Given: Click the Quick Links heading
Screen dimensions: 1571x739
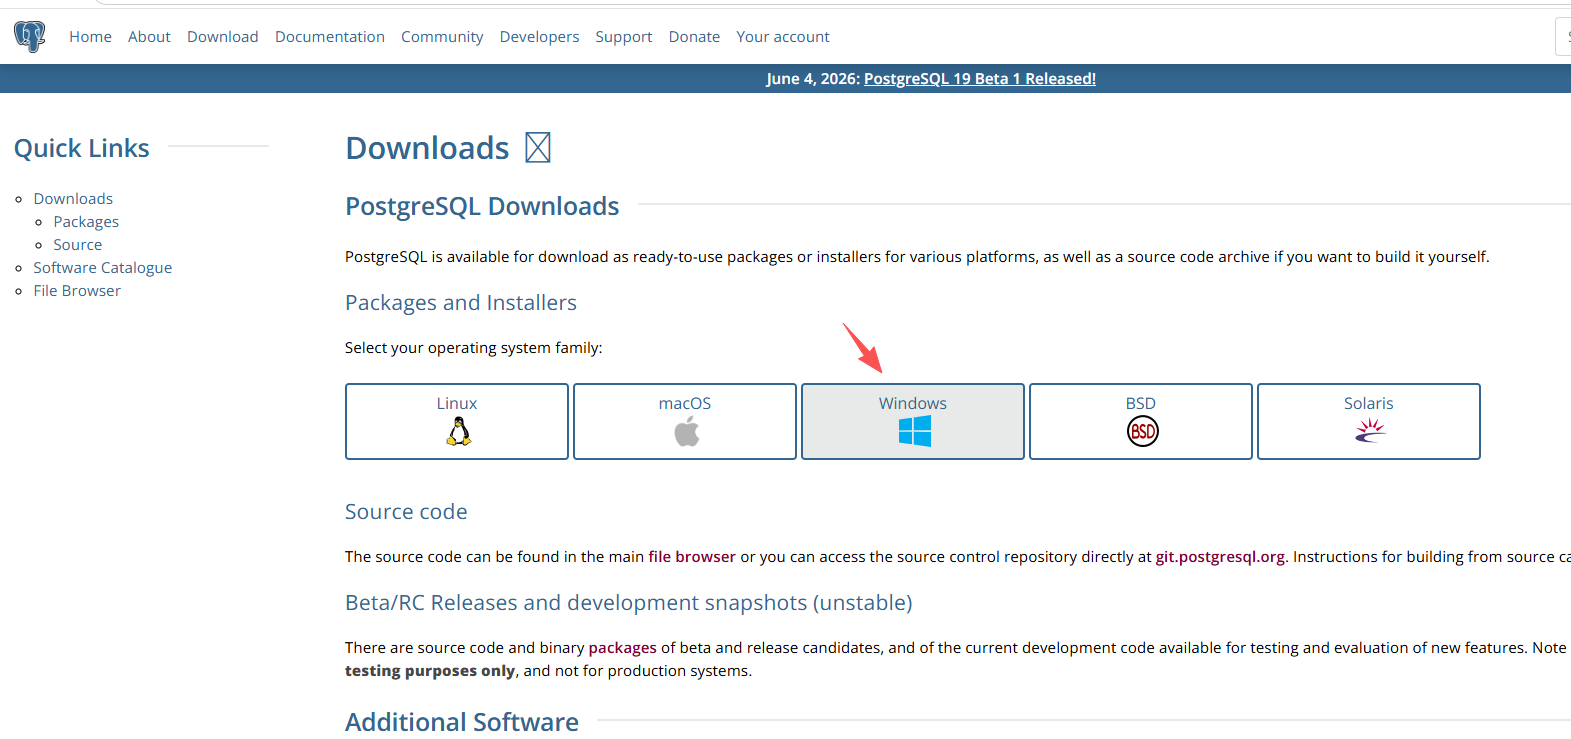Looking at the screenshot, I should (x=82, y=148).
